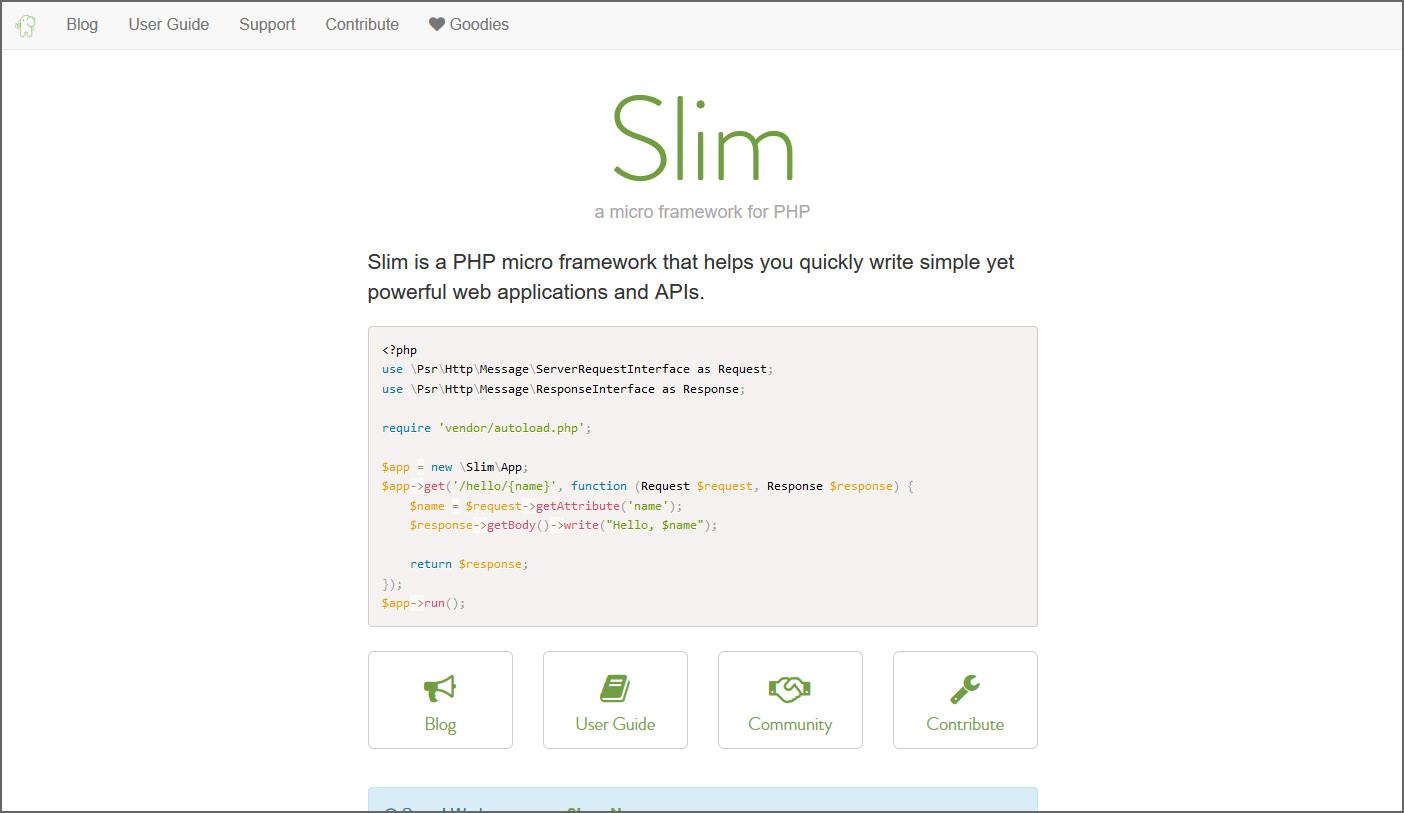Click the 'a micro framework for PHP' tagline
The image size is (1404, 813).
point(702,212)
